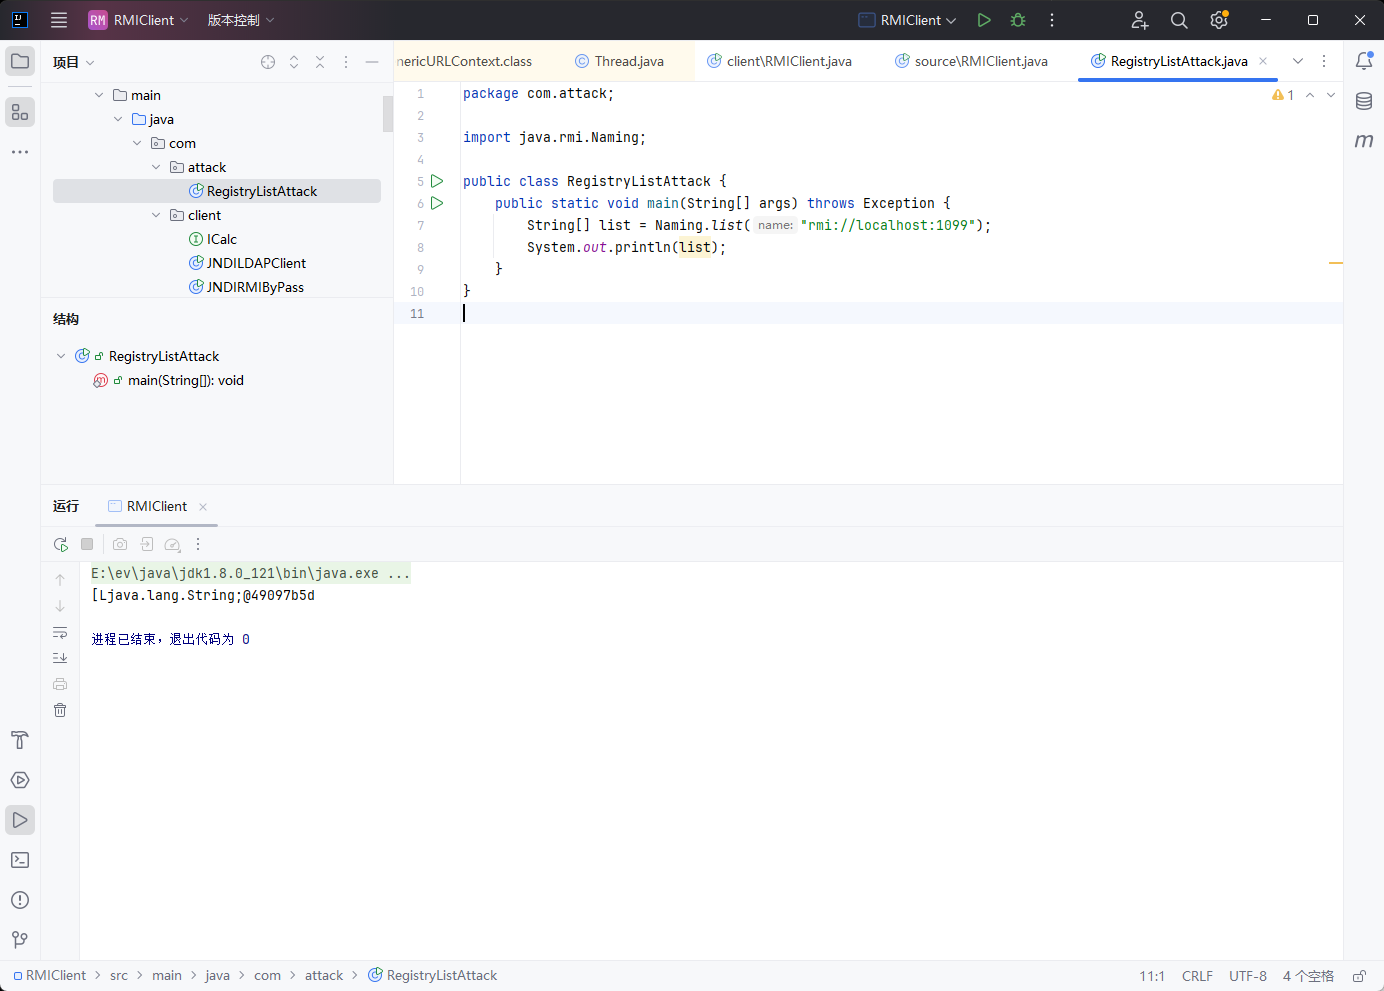Viewport: 1384px width, 991px height.
Task: Switch to the source\RMIClient.java tab
Action: pyautogui.click(x=980, y=61)
